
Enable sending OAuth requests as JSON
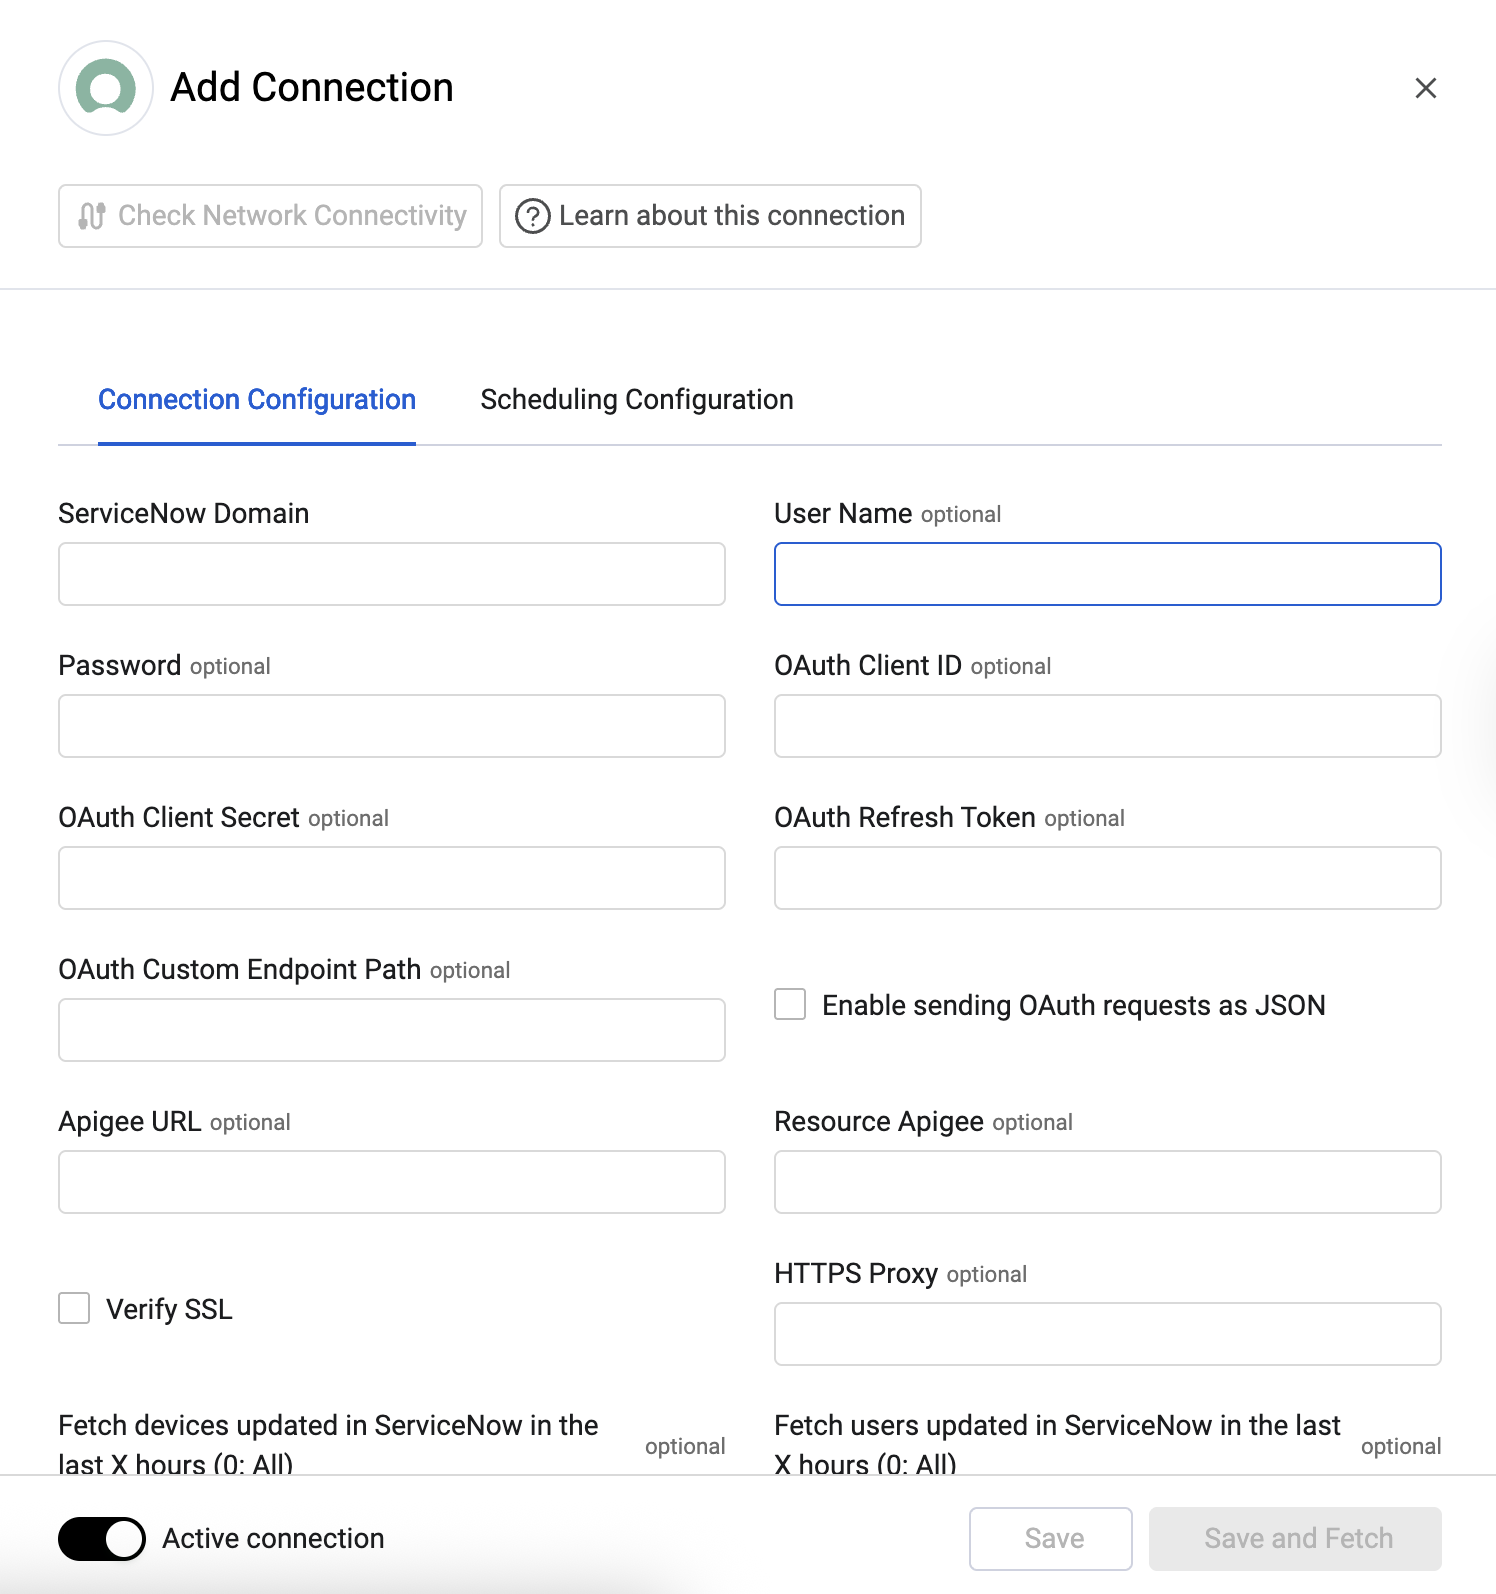[x=790, y=1004]
